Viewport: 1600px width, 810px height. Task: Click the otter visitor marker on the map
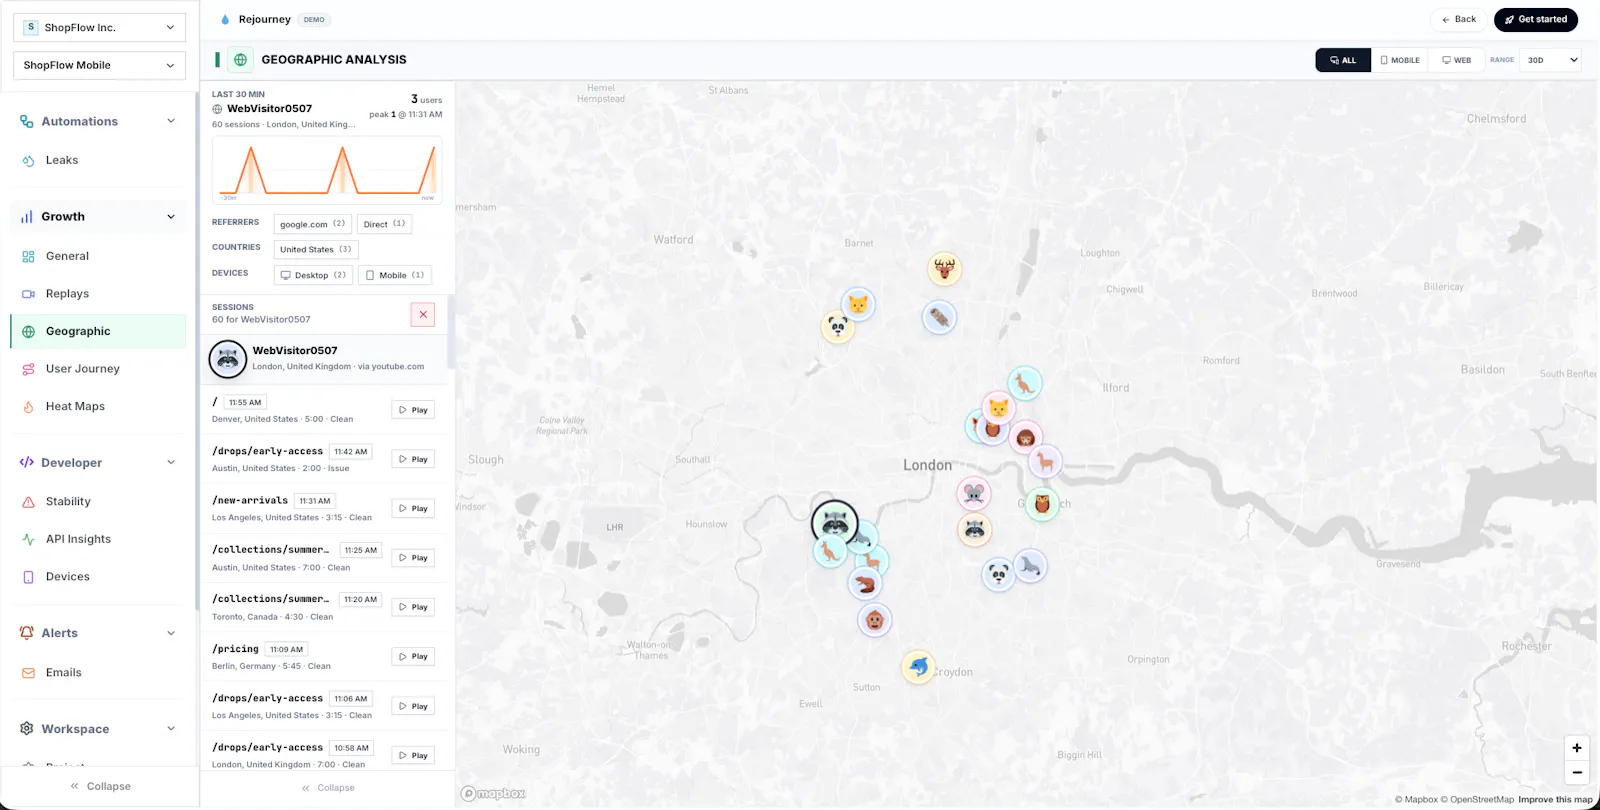click(939, 317)
